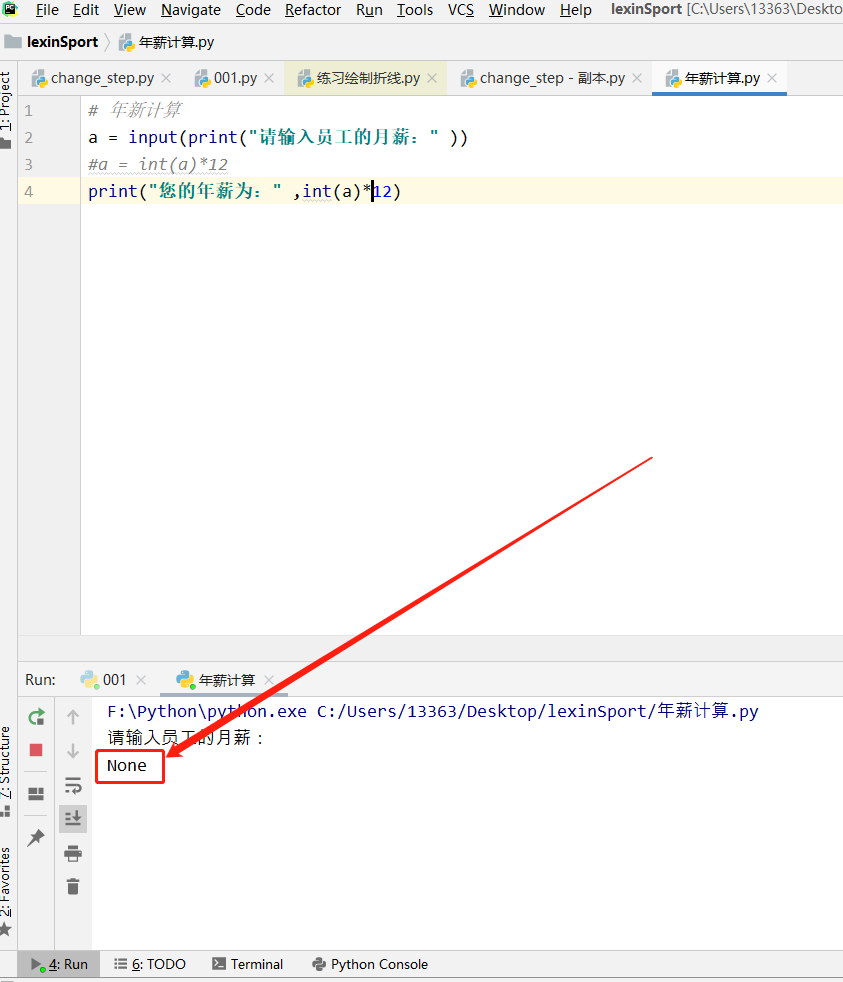Viewport: 843px width, 982px height.
Task: Open the VCS menu
Action: pyautogui.click(x=461, y=10)
